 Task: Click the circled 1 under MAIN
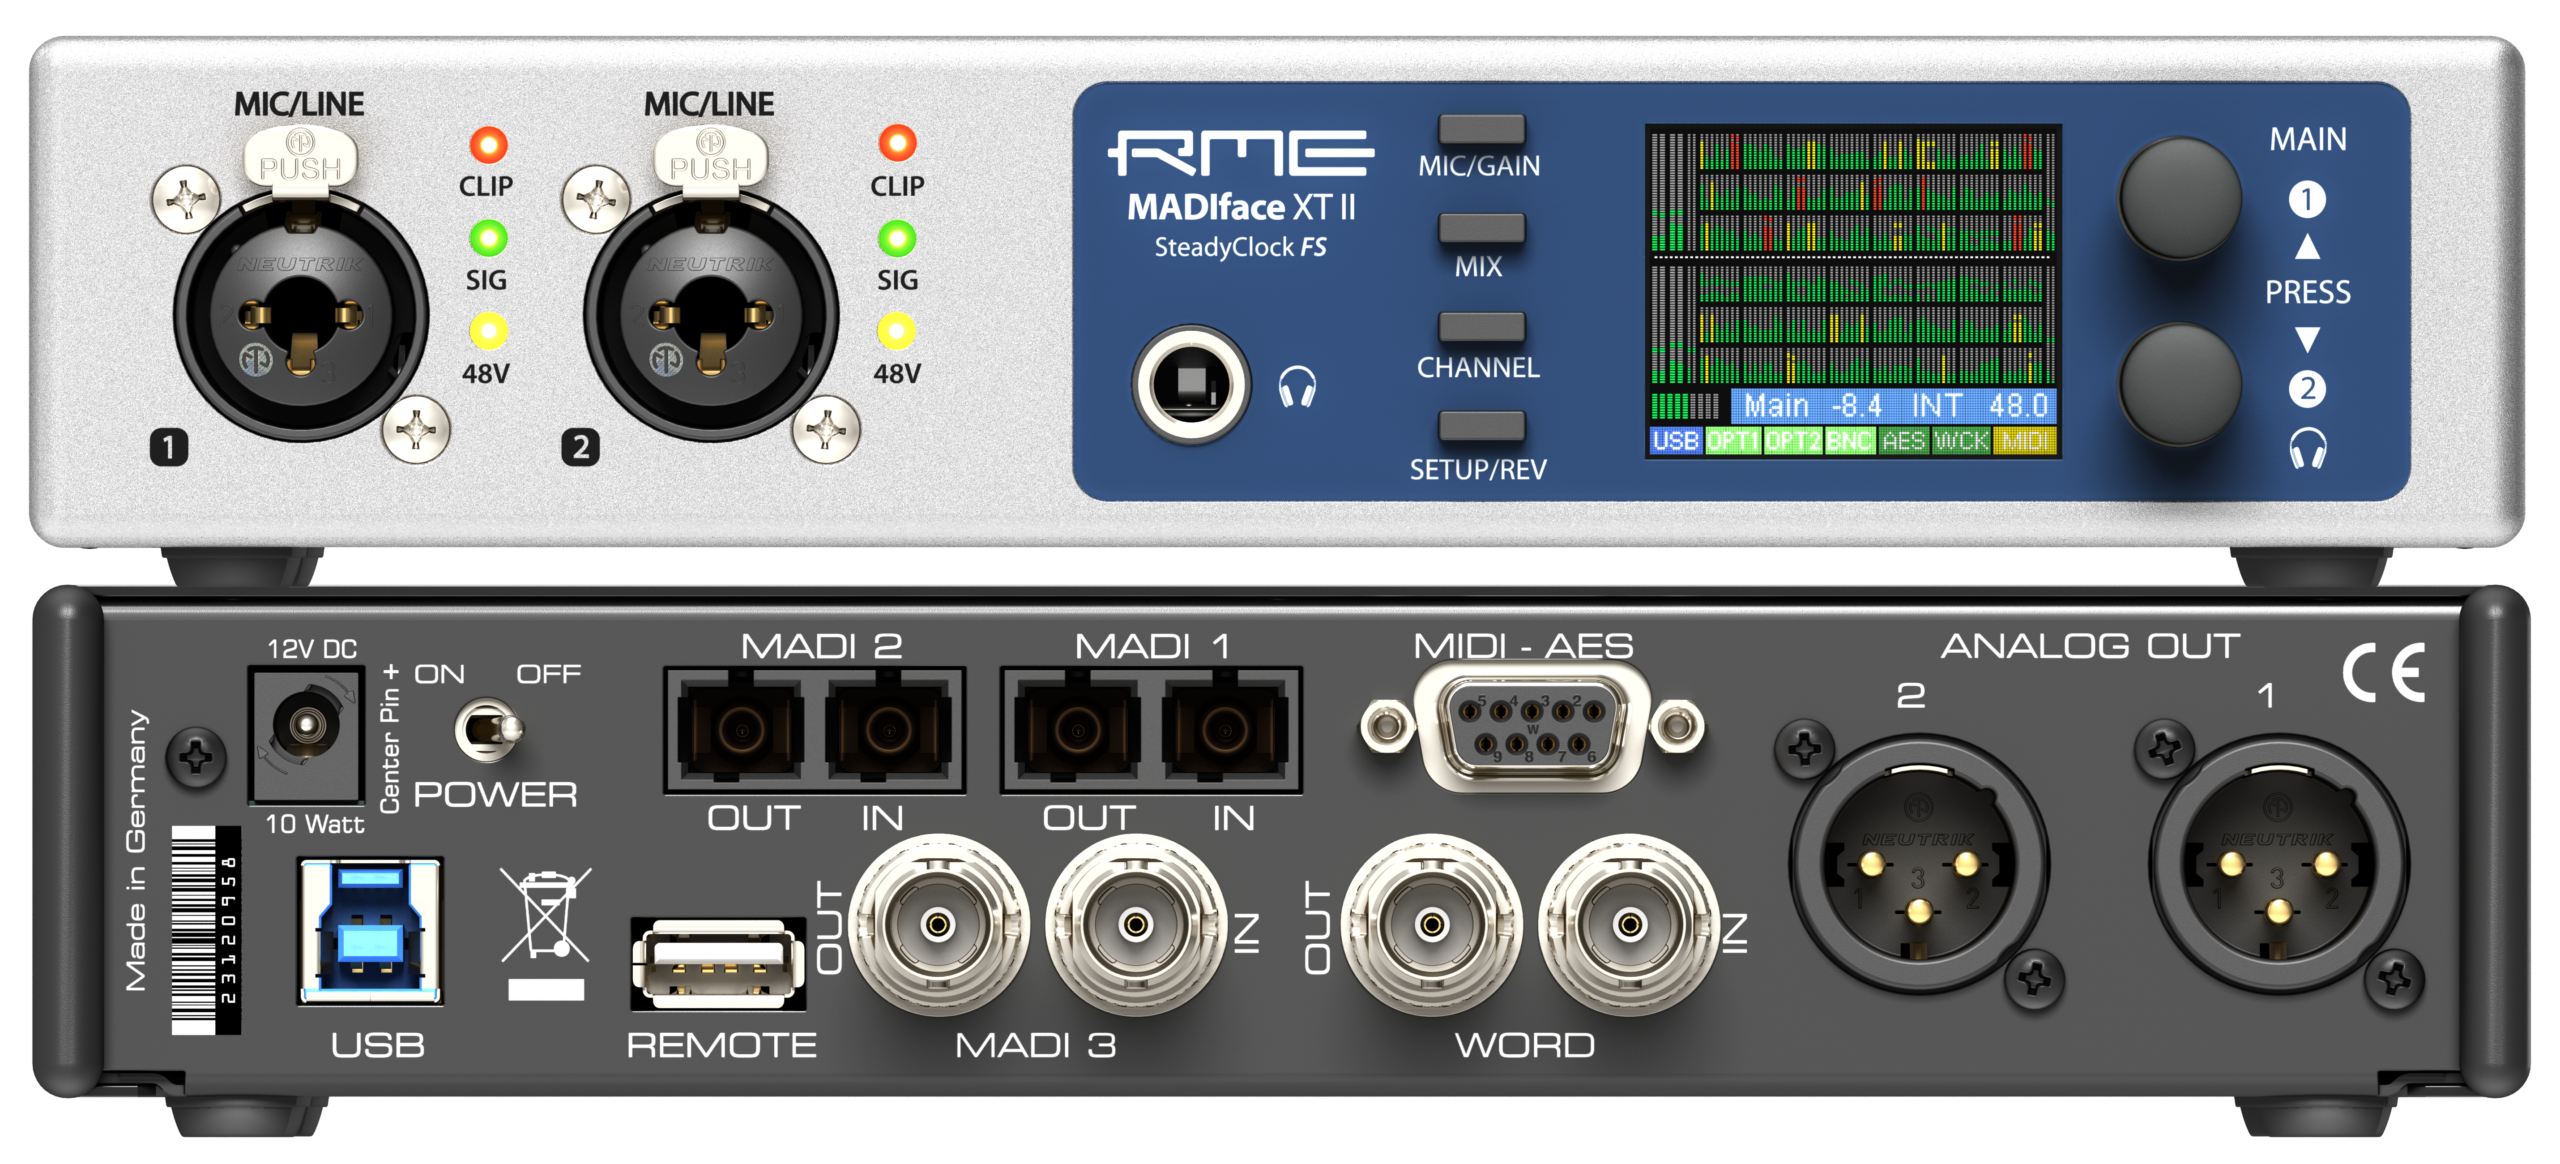[2307, 200]
